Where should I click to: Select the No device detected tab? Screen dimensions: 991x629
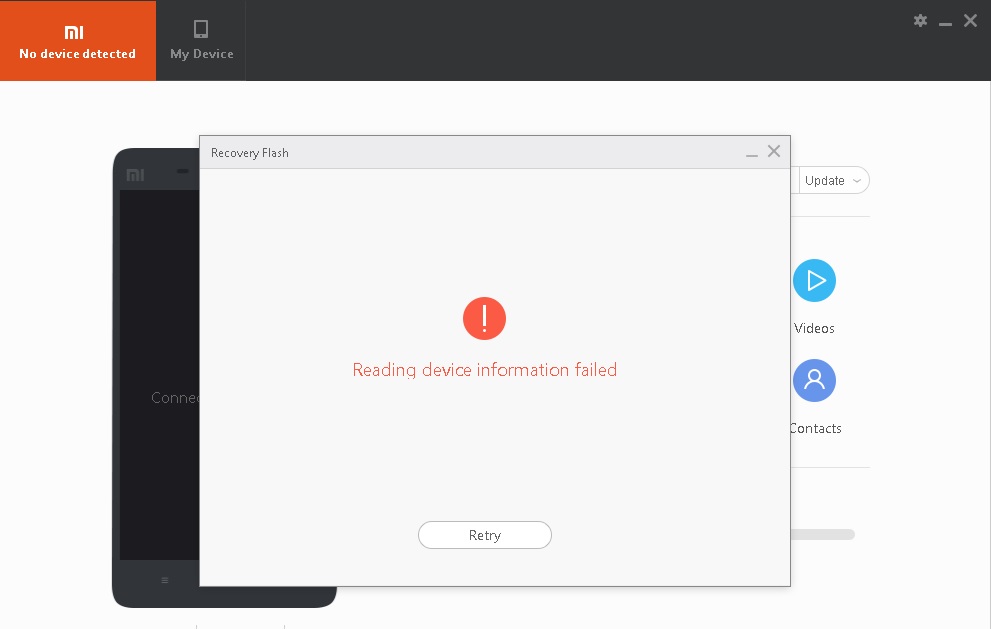(x=77, y=41)
